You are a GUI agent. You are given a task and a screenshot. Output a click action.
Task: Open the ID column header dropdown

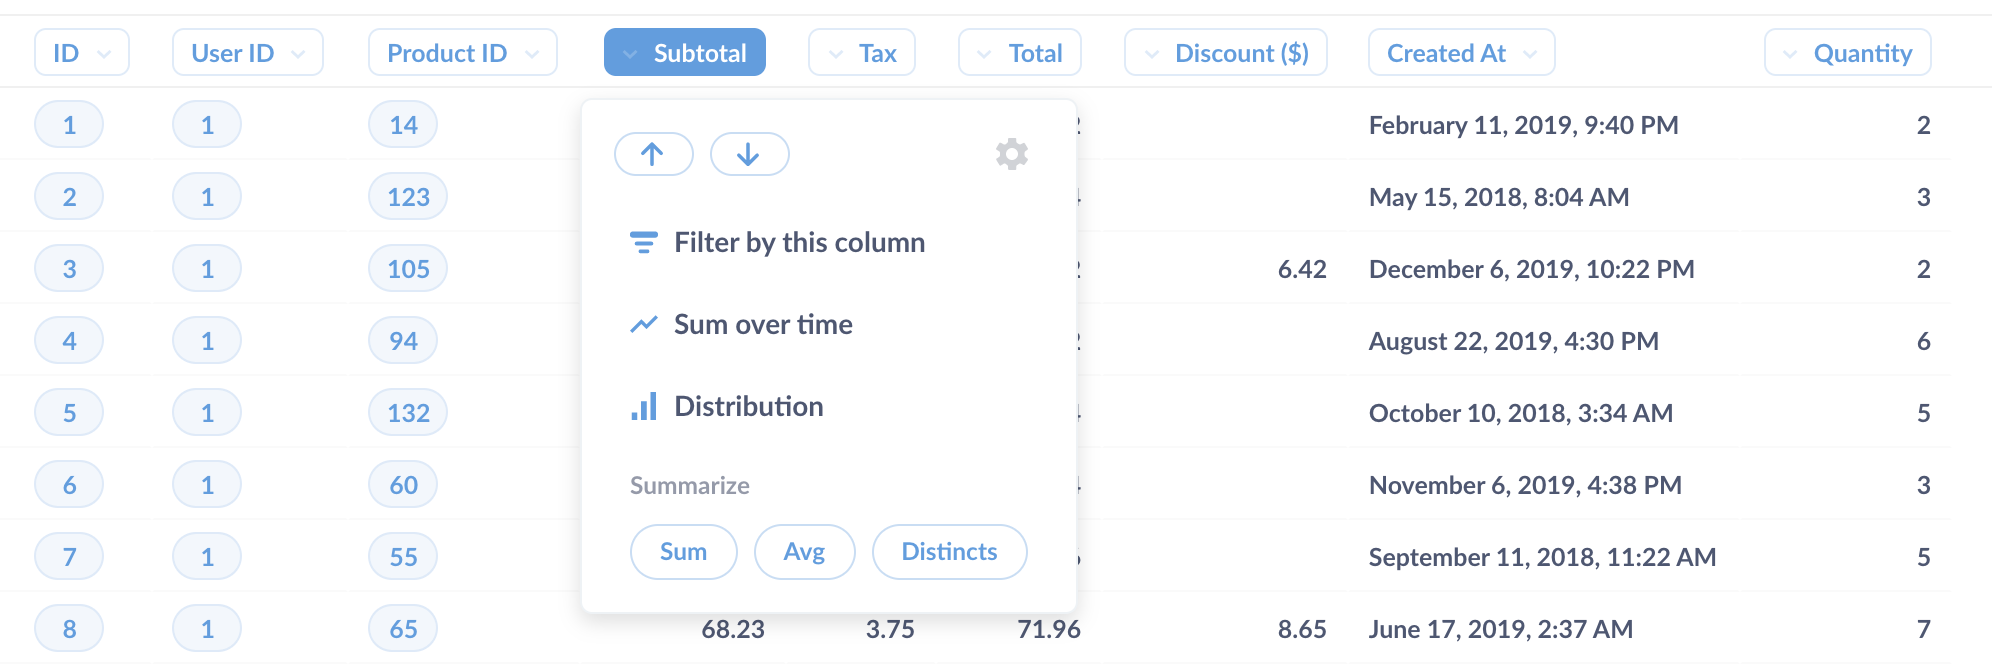click(x=82, y=53)
